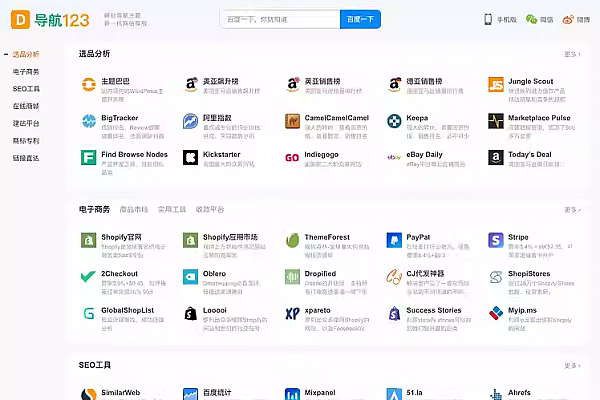Click the xpareto XP icon

point(292,313)
